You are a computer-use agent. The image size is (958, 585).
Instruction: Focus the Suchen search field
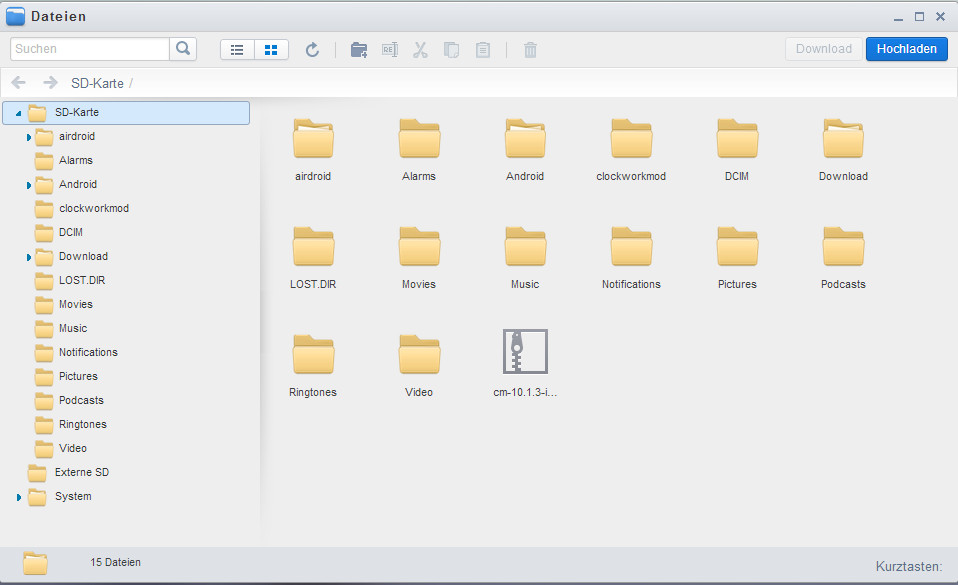point(90,49)
